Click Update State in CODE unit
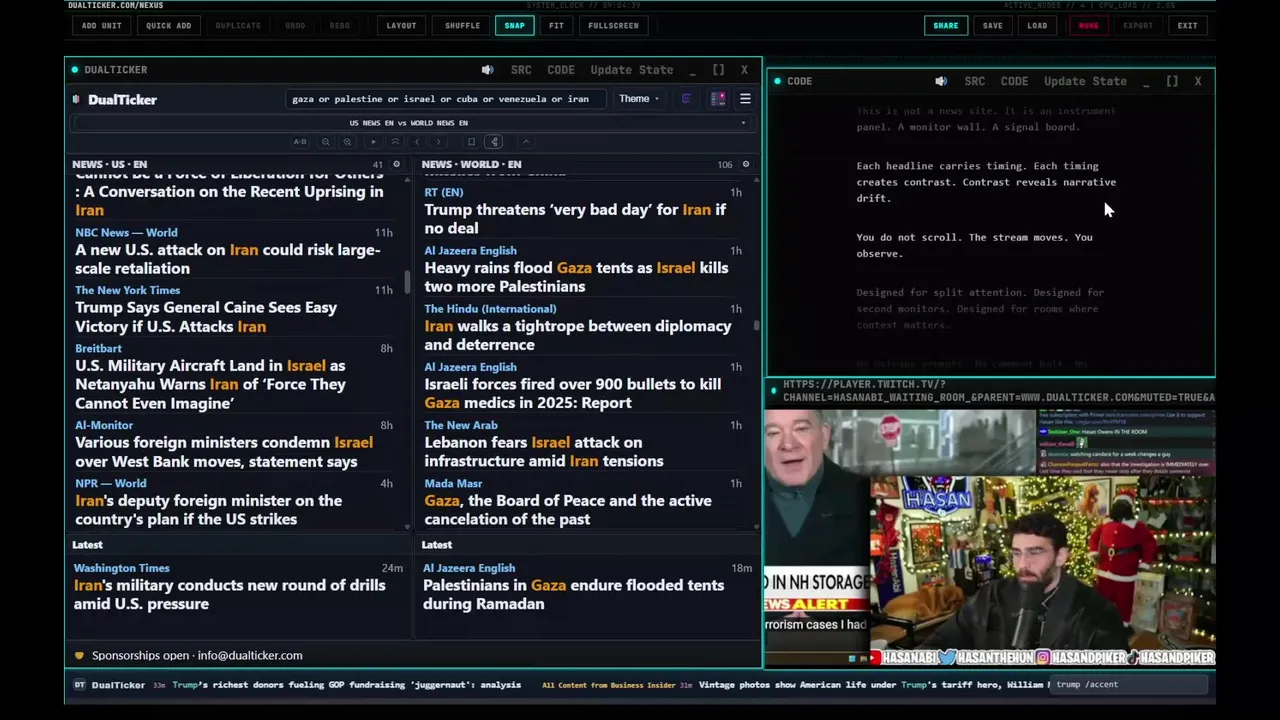The width and height of the screenshot is (1280, 720). tap(1085, 81)
